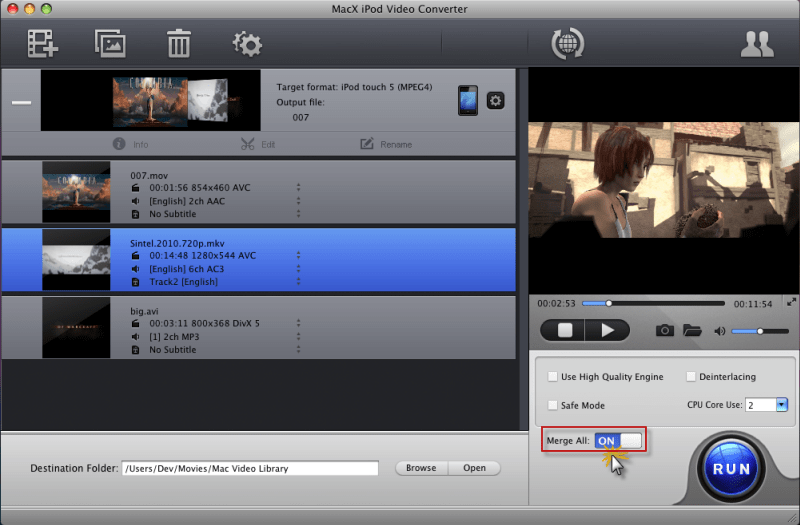Click the output file name 007

[301, 117]
